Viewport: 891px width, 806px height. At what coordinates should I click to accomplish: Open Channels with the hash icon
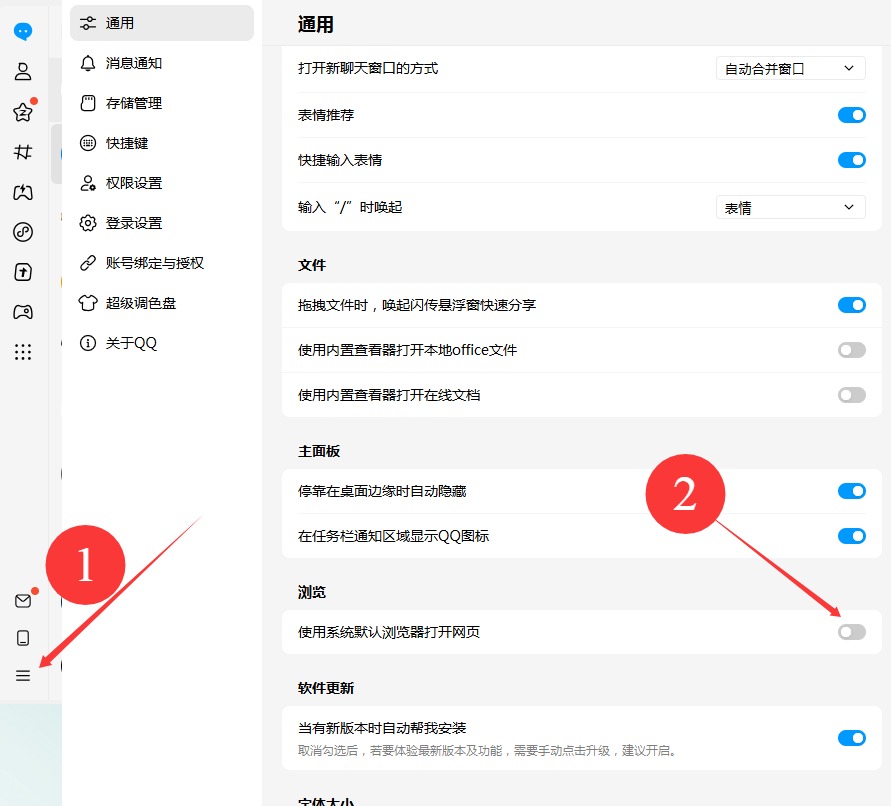(x=23, y=152)
